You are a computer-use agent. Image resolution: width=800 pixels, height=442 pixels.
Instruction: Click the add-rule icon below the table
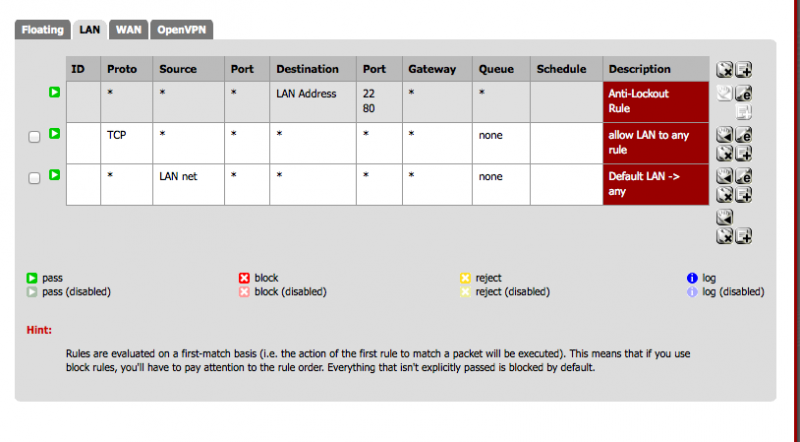(x=743, y=236)
